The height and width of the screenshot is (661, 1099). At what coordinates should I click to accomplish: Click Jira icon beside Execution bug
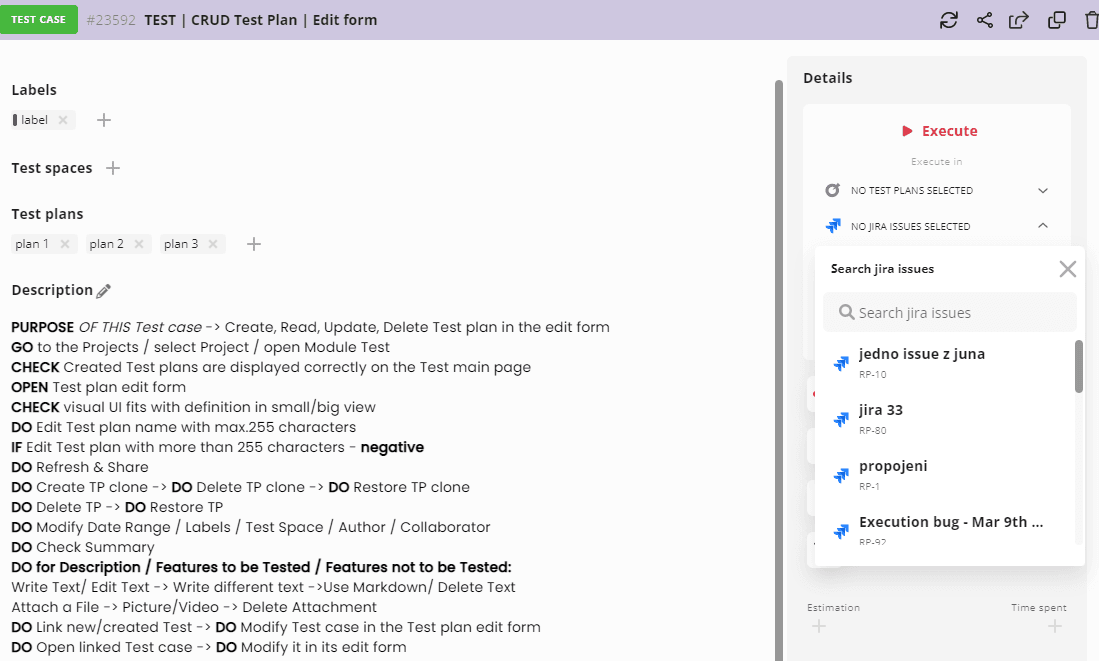[x=841, y=531]
